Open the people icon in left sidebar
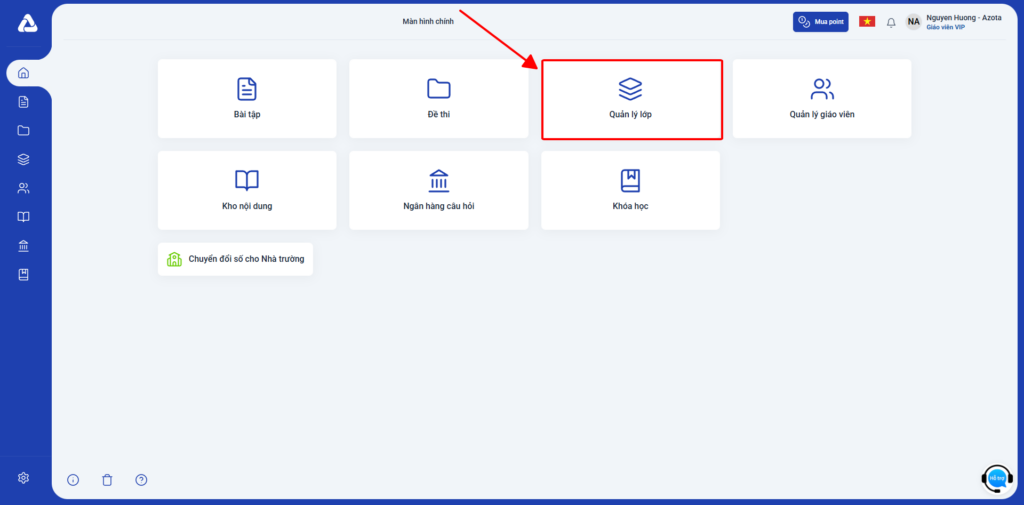1024x505 pixels. point(24,188)
